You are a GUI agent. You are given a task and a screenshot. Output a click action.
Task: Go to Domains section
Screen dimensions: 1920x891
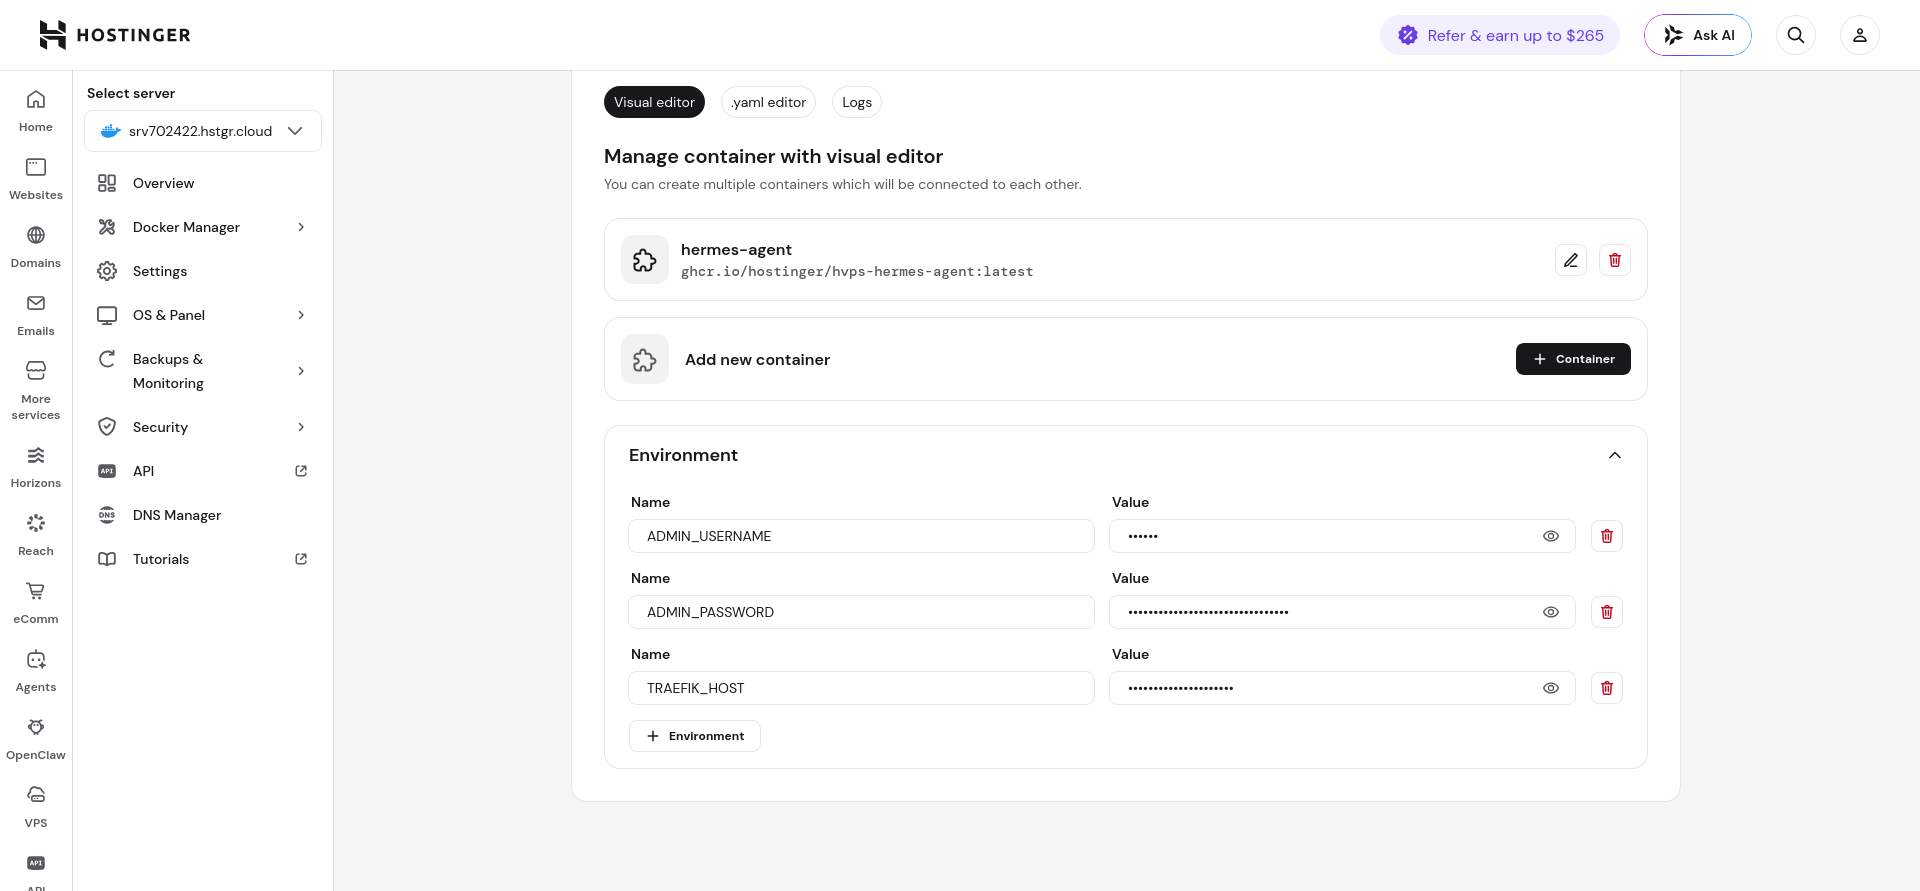[x=36, y=247]
